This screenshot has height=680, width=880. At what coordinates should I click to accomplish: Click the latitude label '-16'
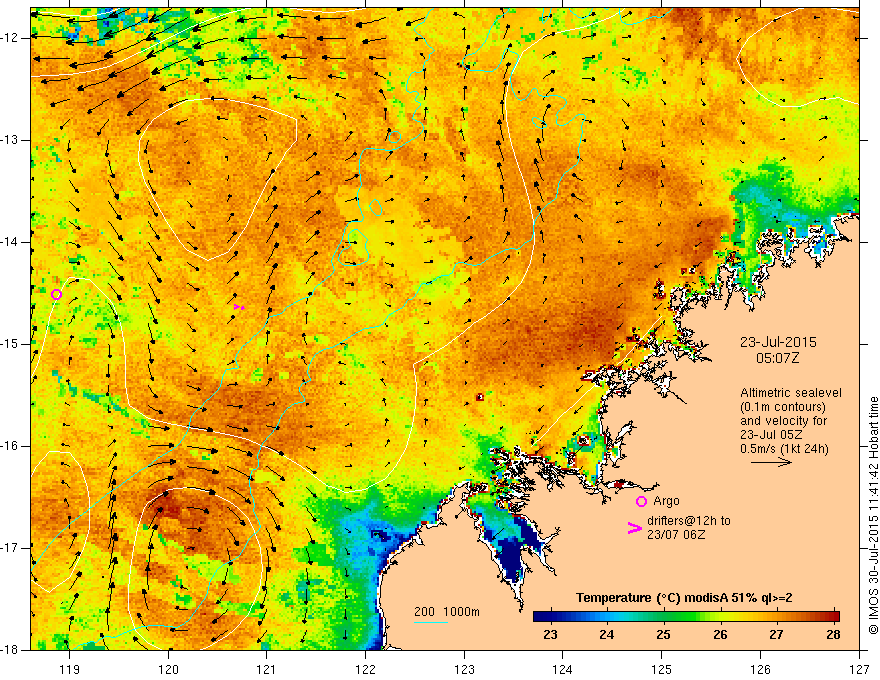[x=11, y=445]
